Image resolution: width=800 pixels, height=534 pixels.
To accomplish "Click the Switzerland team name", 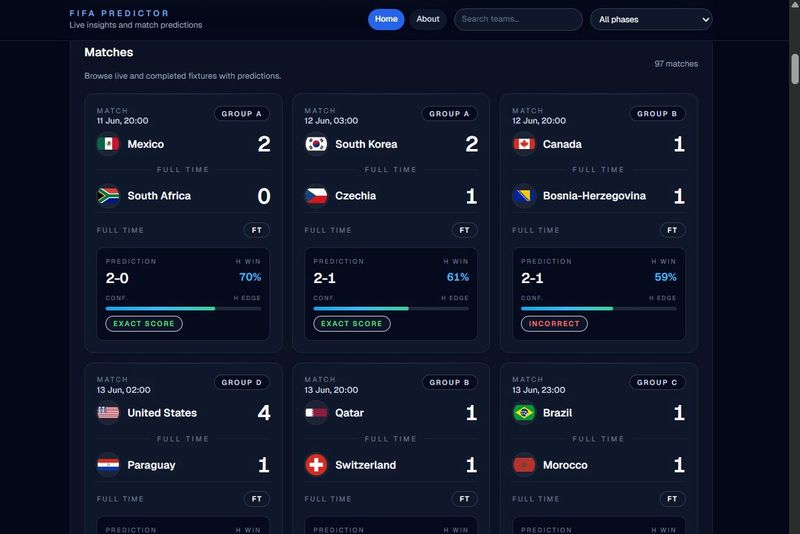I will (x=365, y=465).
